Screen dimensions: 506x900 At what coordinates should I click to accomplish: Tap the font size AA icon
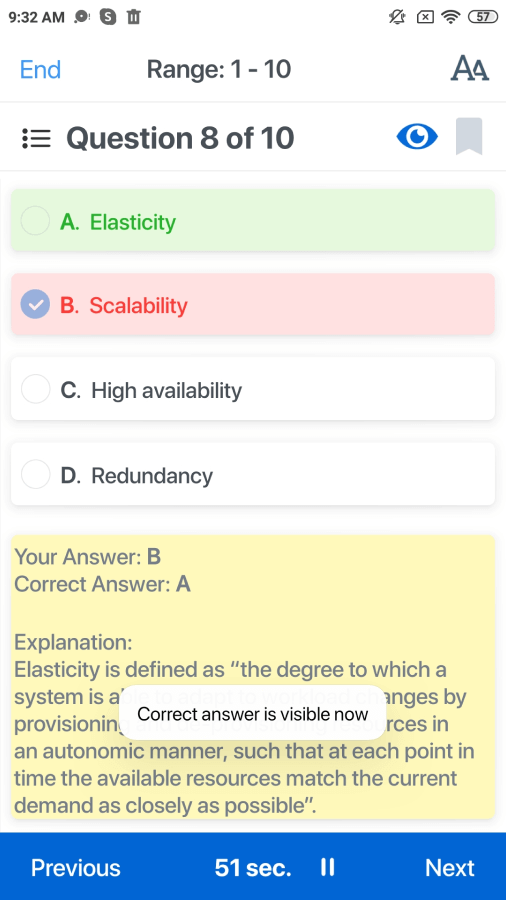tap(469, 69)
